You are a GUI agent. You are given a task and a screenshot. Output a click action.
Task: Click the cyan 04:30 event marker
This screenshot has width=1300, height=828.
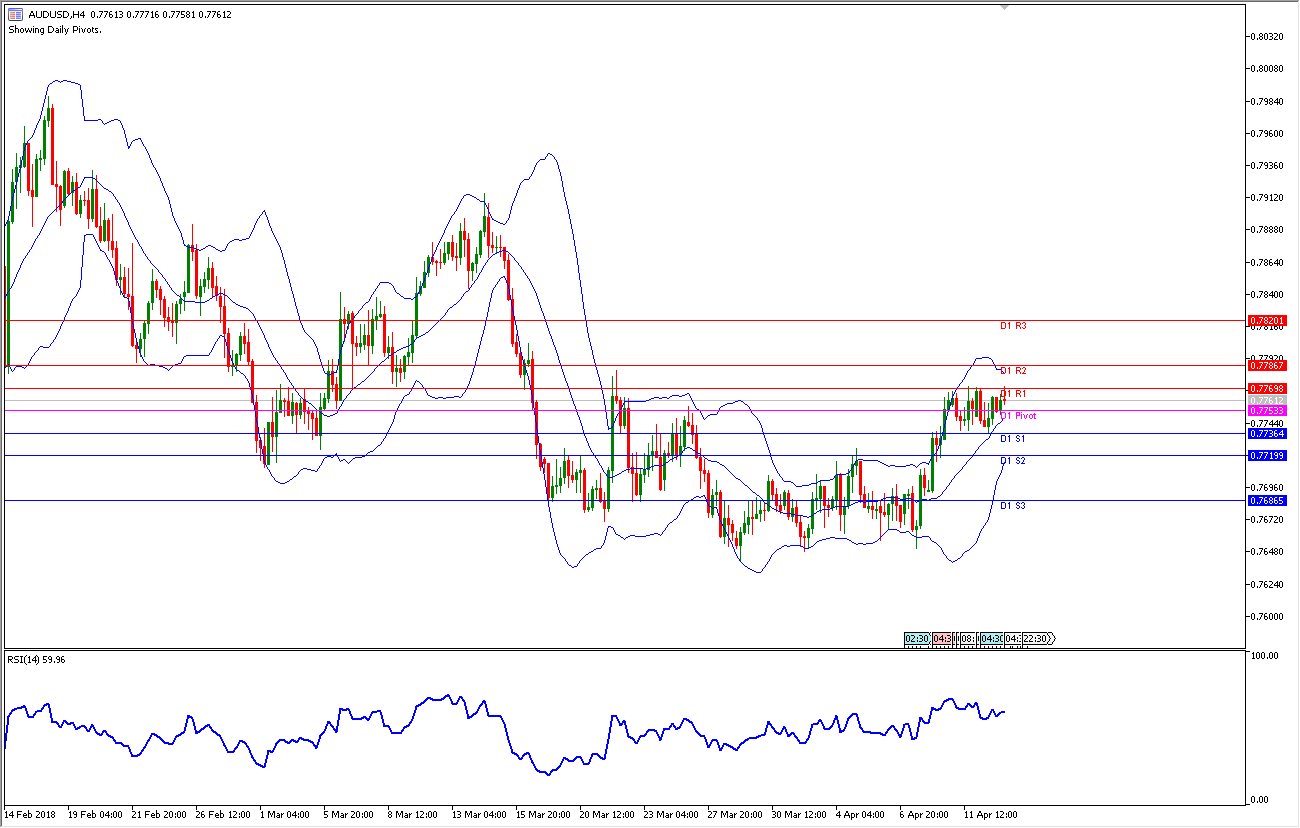pos(991,638)
